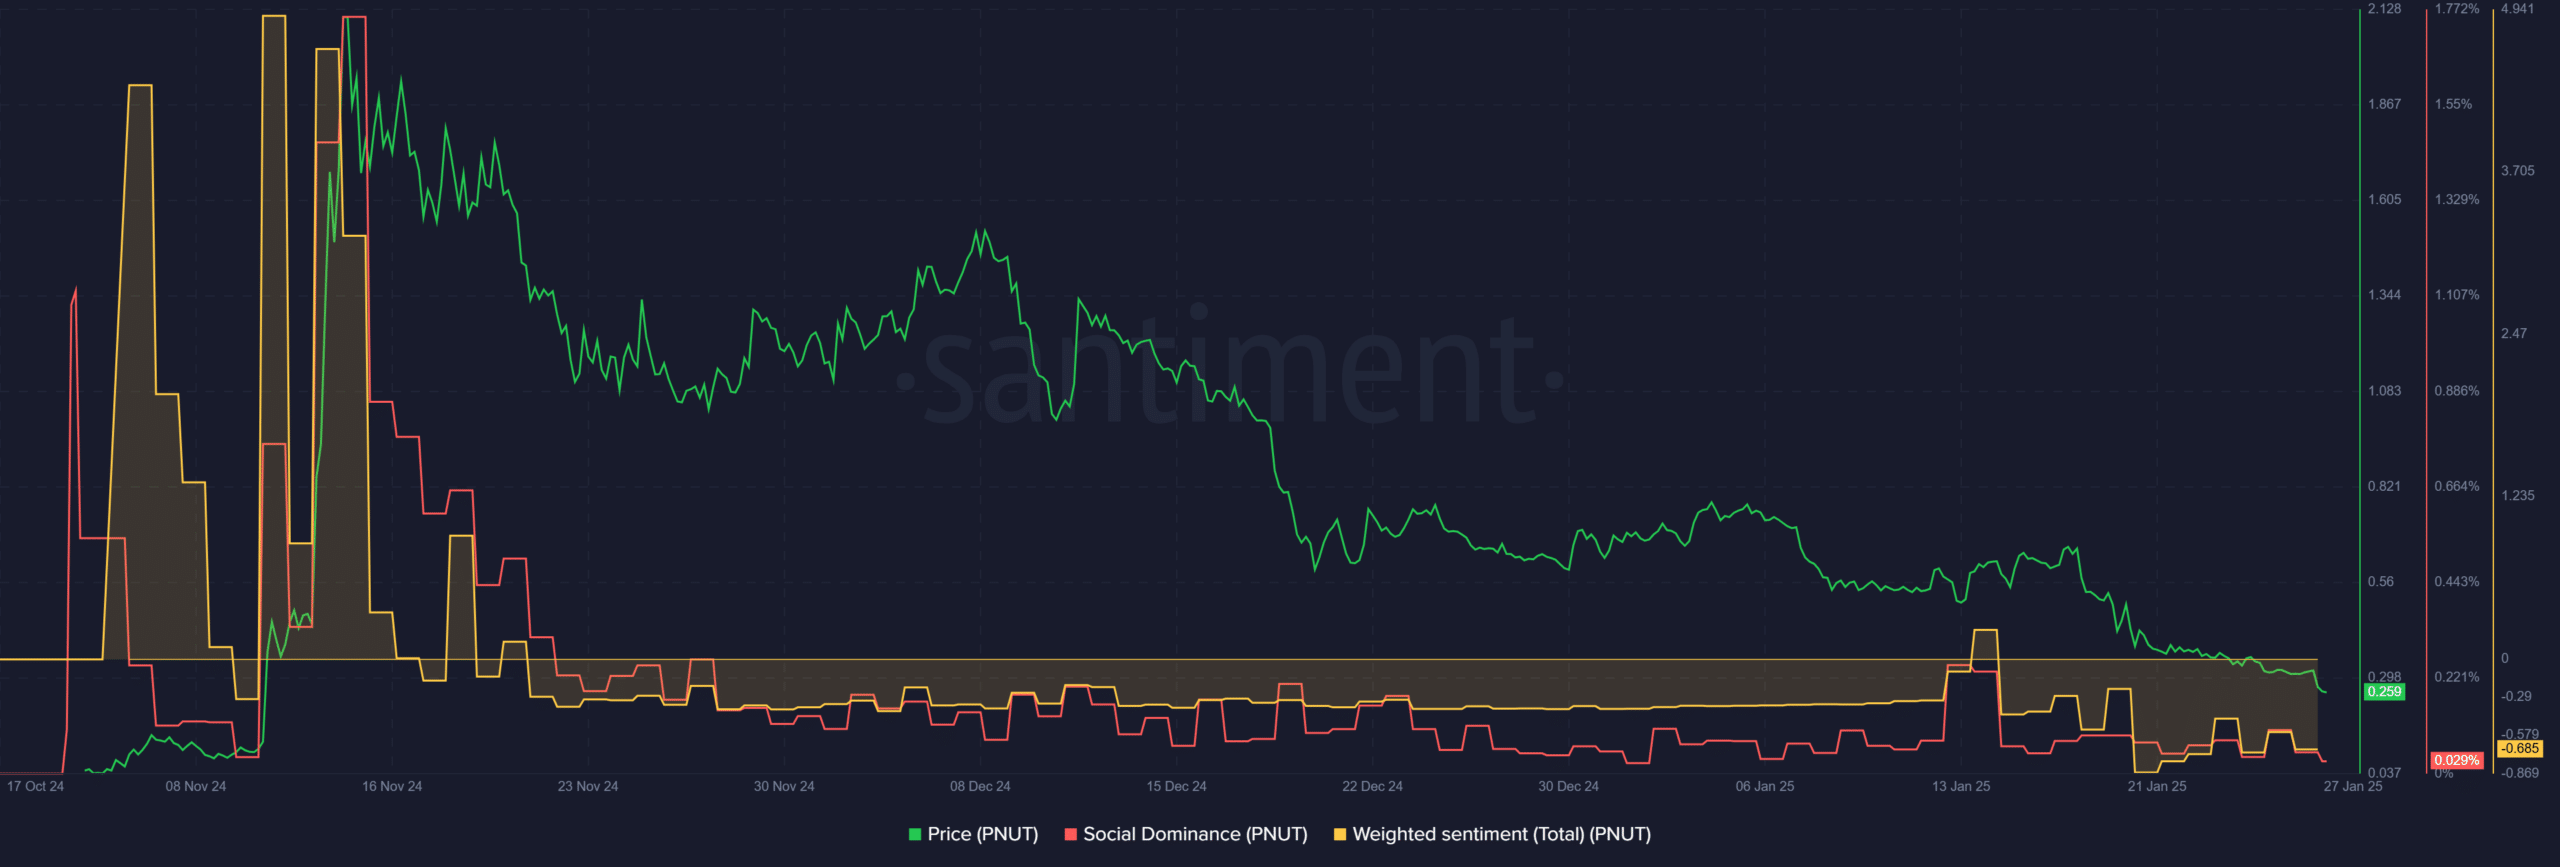2560x867 pixels.
Task: Click the 0.221% social dominance tick
Action: tap(2457, 677)
